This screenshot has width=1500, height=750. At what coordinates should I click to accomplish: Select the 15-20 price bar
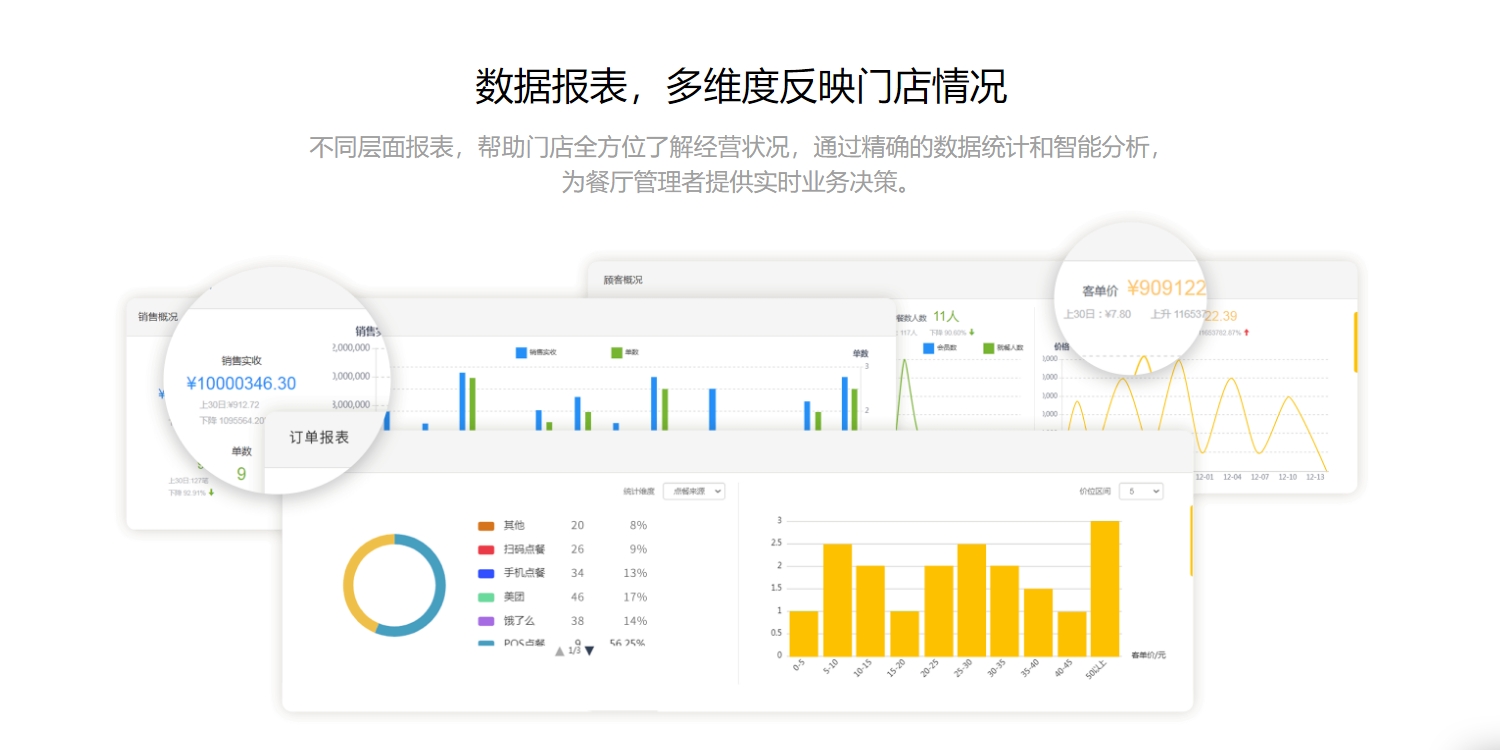point(904,633)
